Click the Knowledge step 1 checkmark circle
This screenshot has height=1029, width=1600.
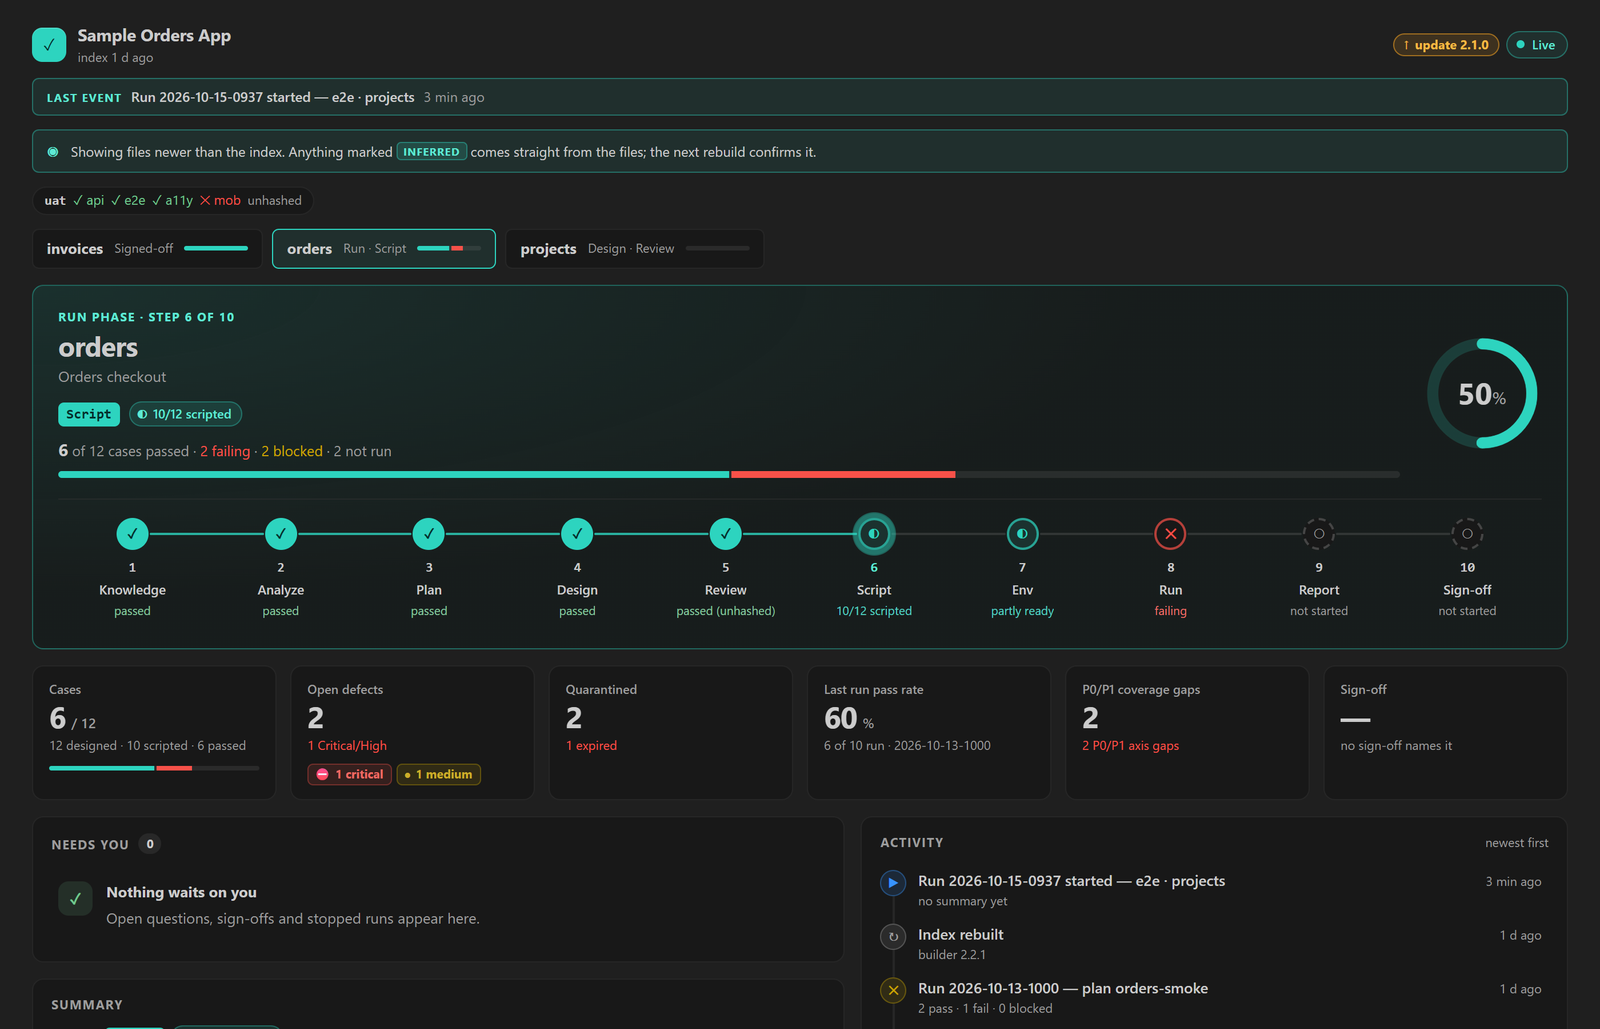click(132, 534)
